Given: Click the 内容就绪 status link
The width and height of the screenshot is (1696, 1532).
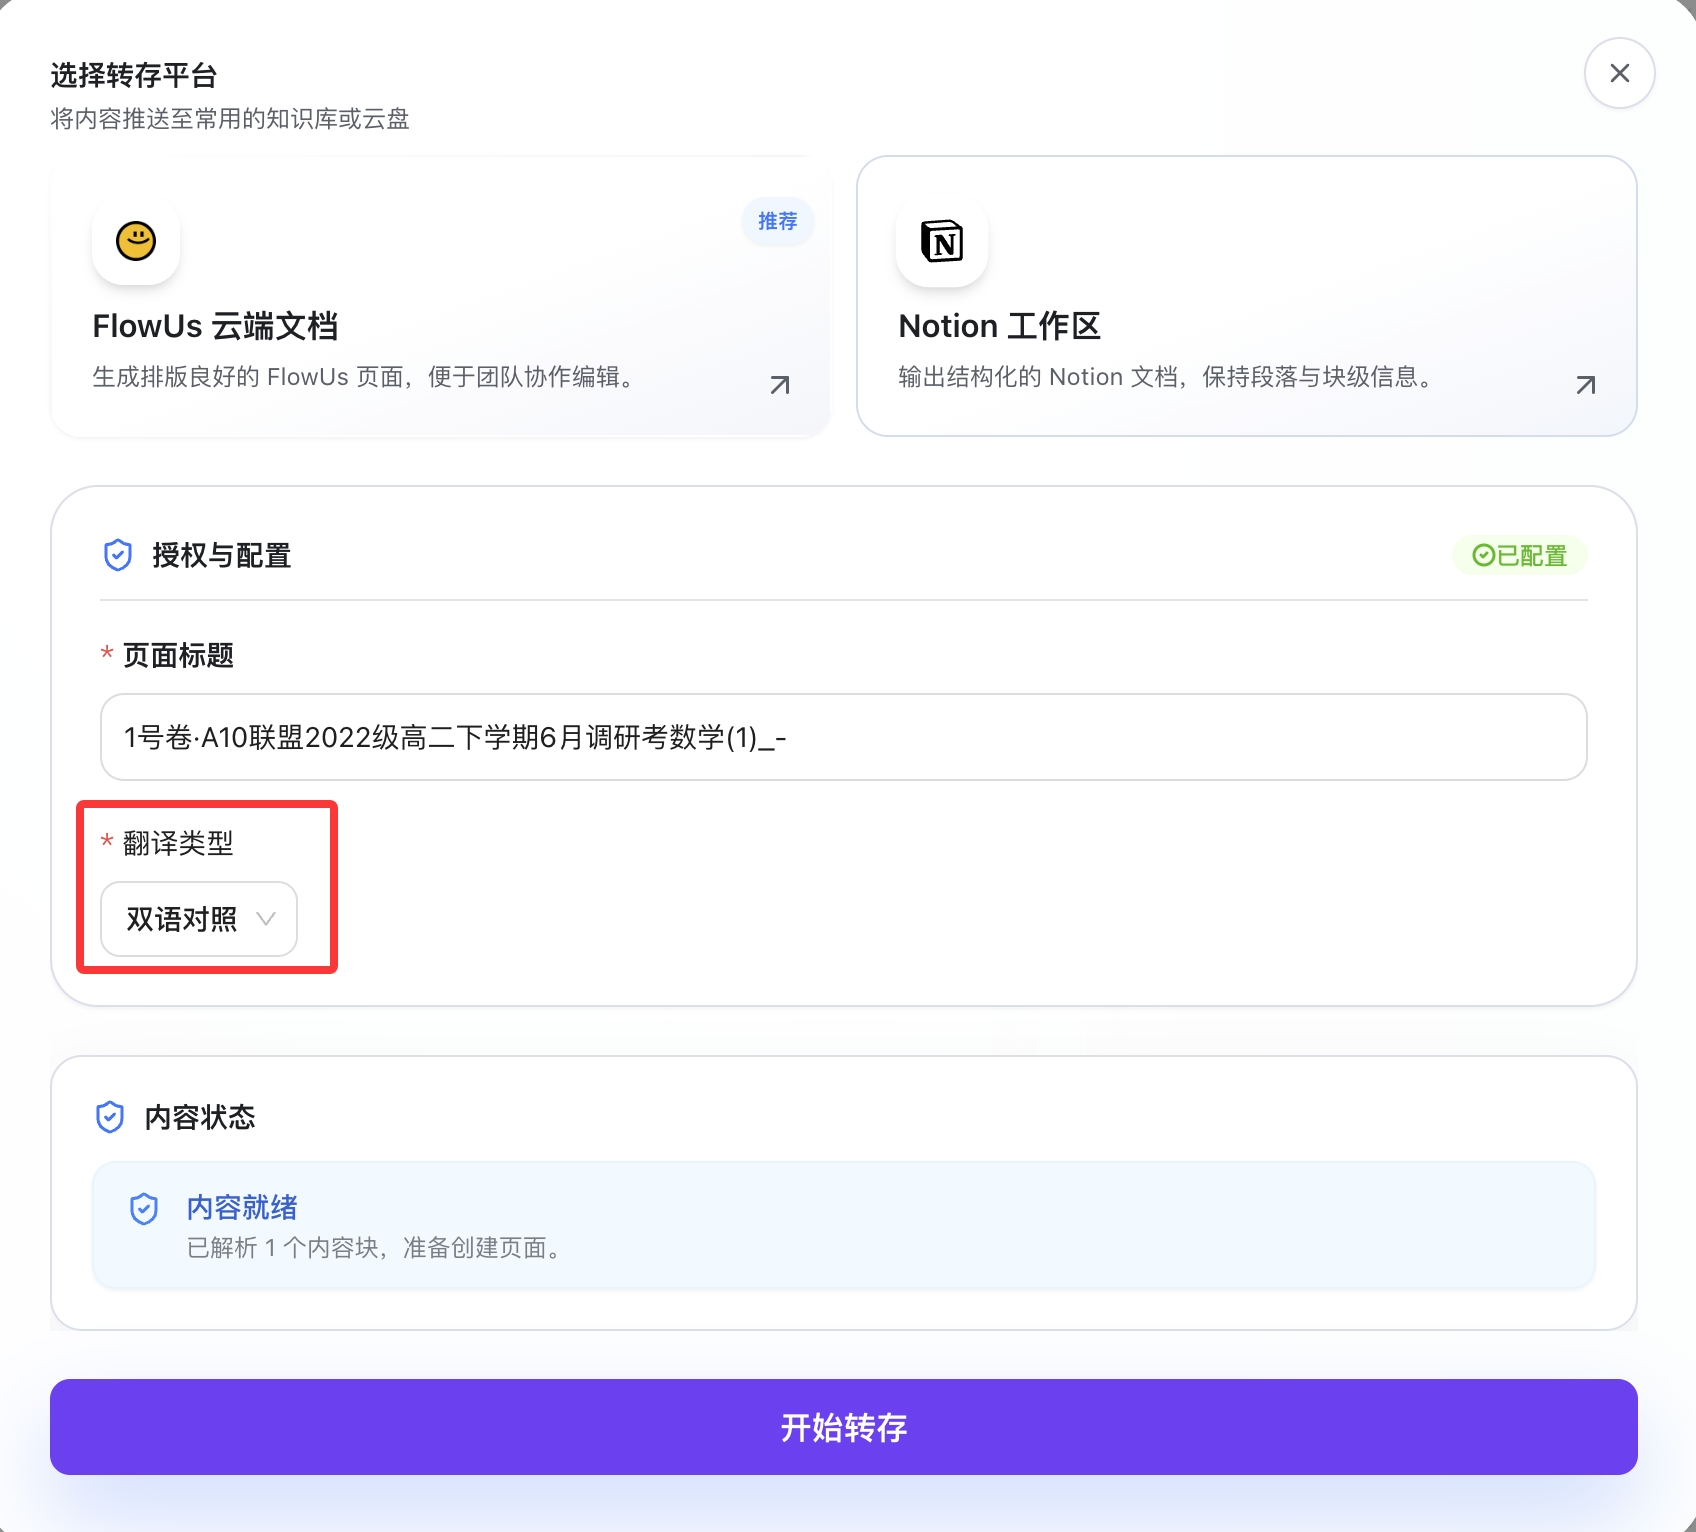Looking at the screenshot, I should point(240,1208).
